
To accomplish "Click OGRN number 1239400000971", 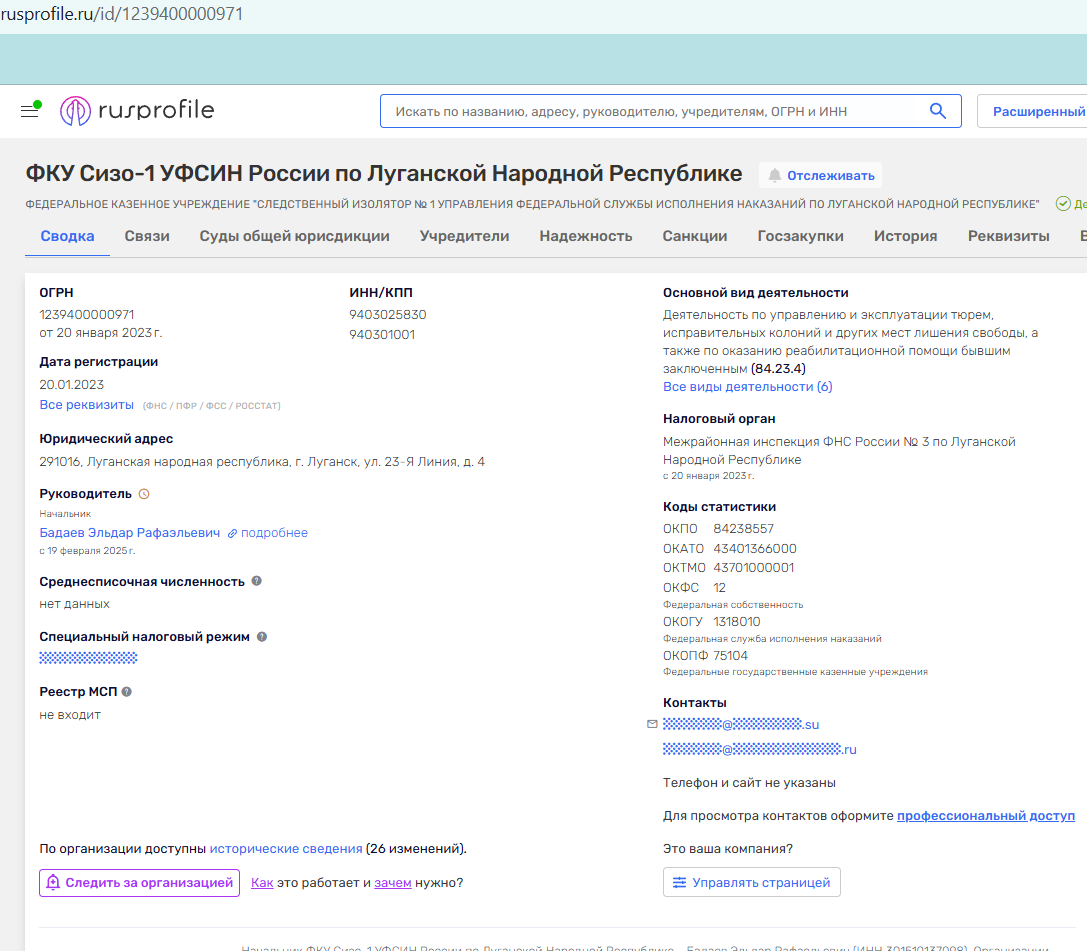I will tap(87, 315).
